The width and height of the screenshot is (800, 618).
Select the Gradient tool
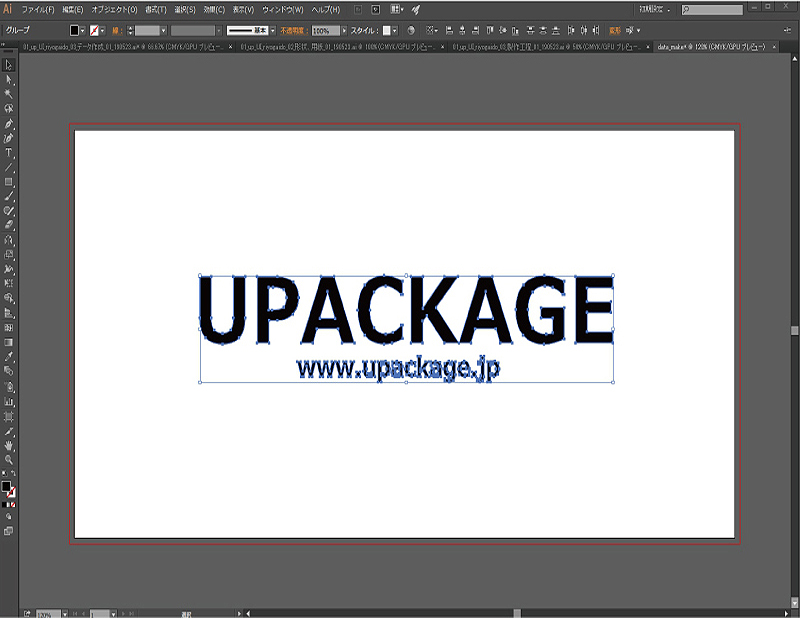(x=8, y=342)
